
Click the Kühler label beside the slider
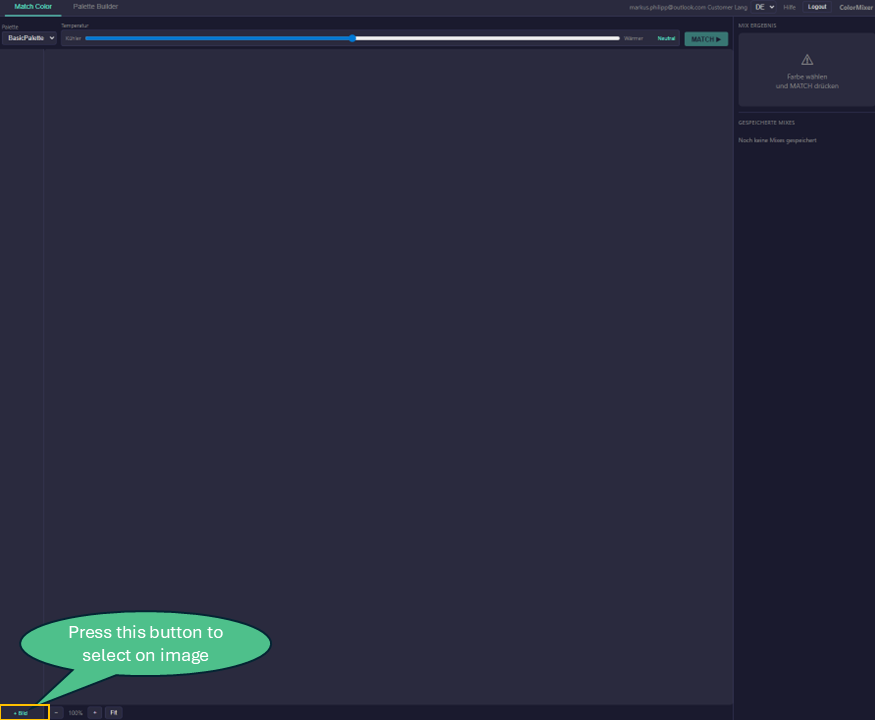coord(73,38)
